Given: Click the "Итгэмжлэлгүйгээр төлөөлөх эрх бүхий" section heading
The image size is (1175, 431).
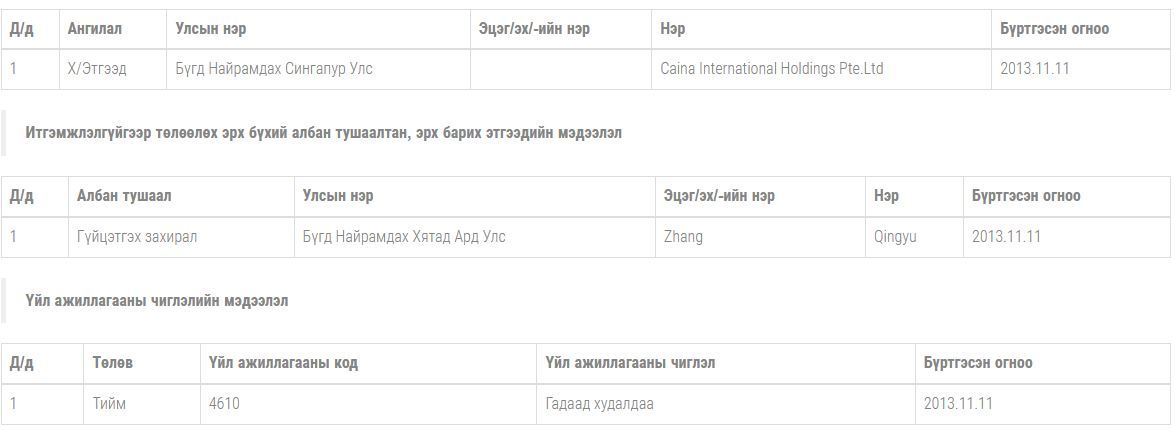Looking at the screenshot, I should pyautogui.click(x=323, y=133).
